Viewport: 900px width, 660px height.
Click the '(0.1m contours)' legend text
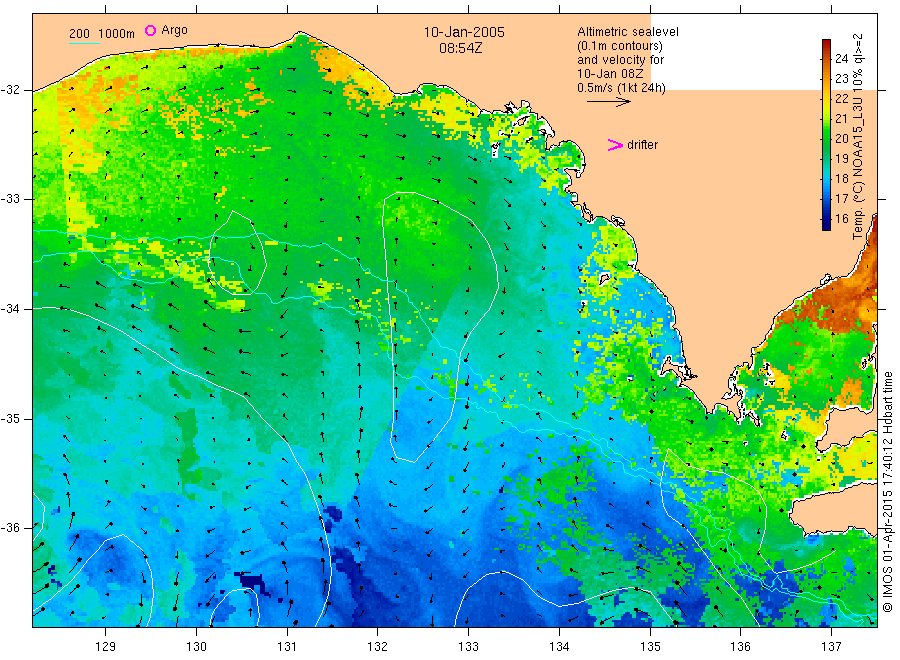point(619,46)
